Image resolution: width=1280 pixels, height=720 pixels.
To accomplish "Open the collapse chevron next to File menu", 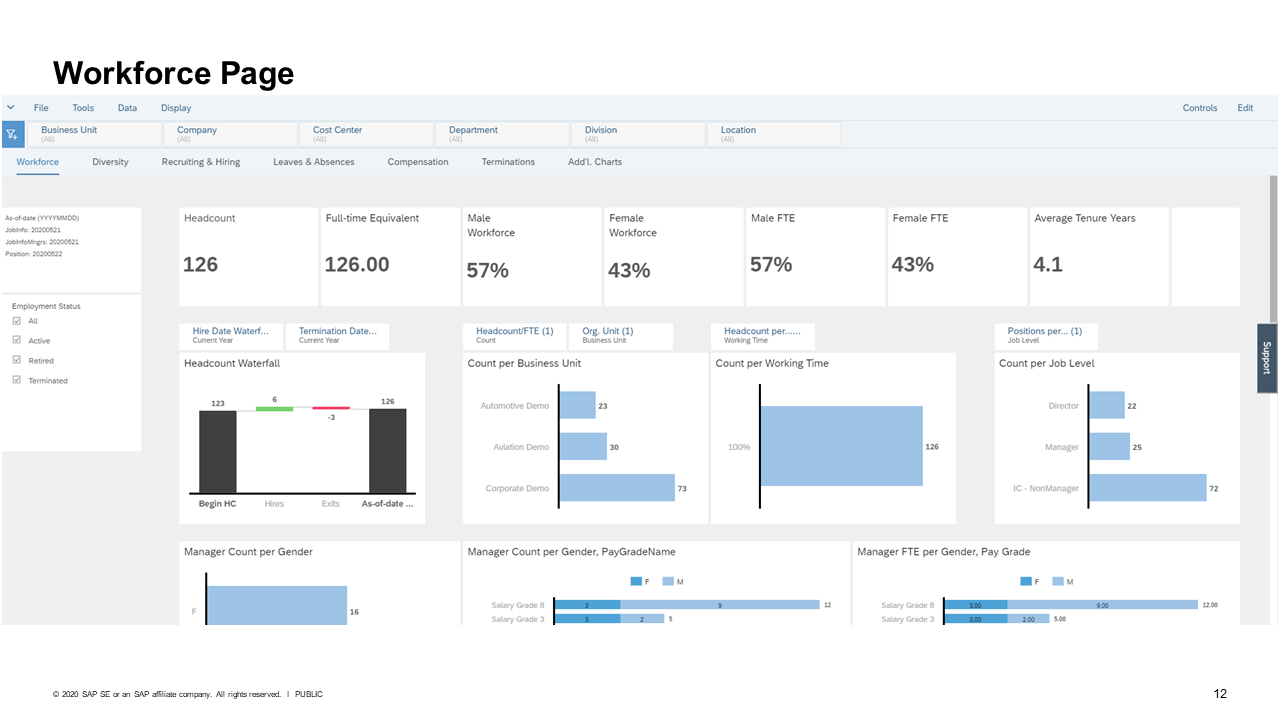I will click(11, 107).
